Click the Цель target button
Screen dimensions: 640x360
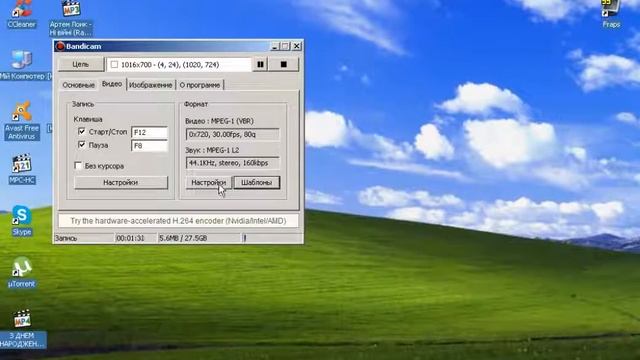coord(80,64)
